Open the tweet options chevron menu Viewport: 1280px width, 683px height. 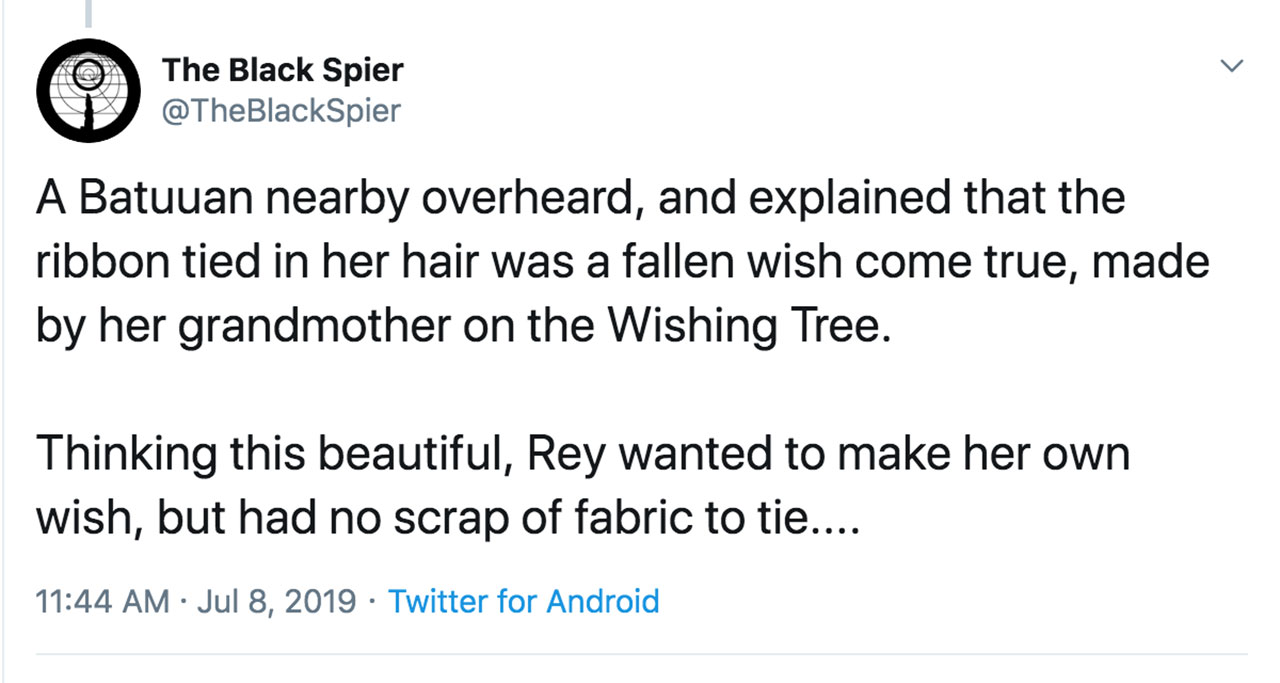click(1232, 68)
